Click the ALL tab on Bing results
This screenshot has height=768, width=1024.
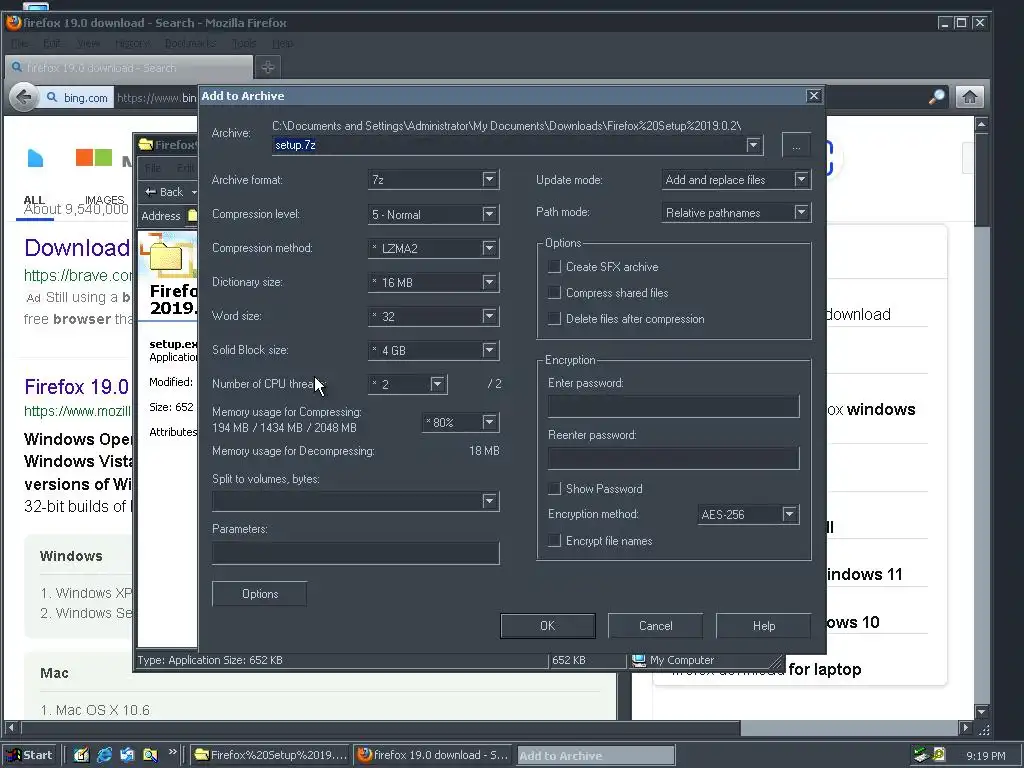coord(34,200)
